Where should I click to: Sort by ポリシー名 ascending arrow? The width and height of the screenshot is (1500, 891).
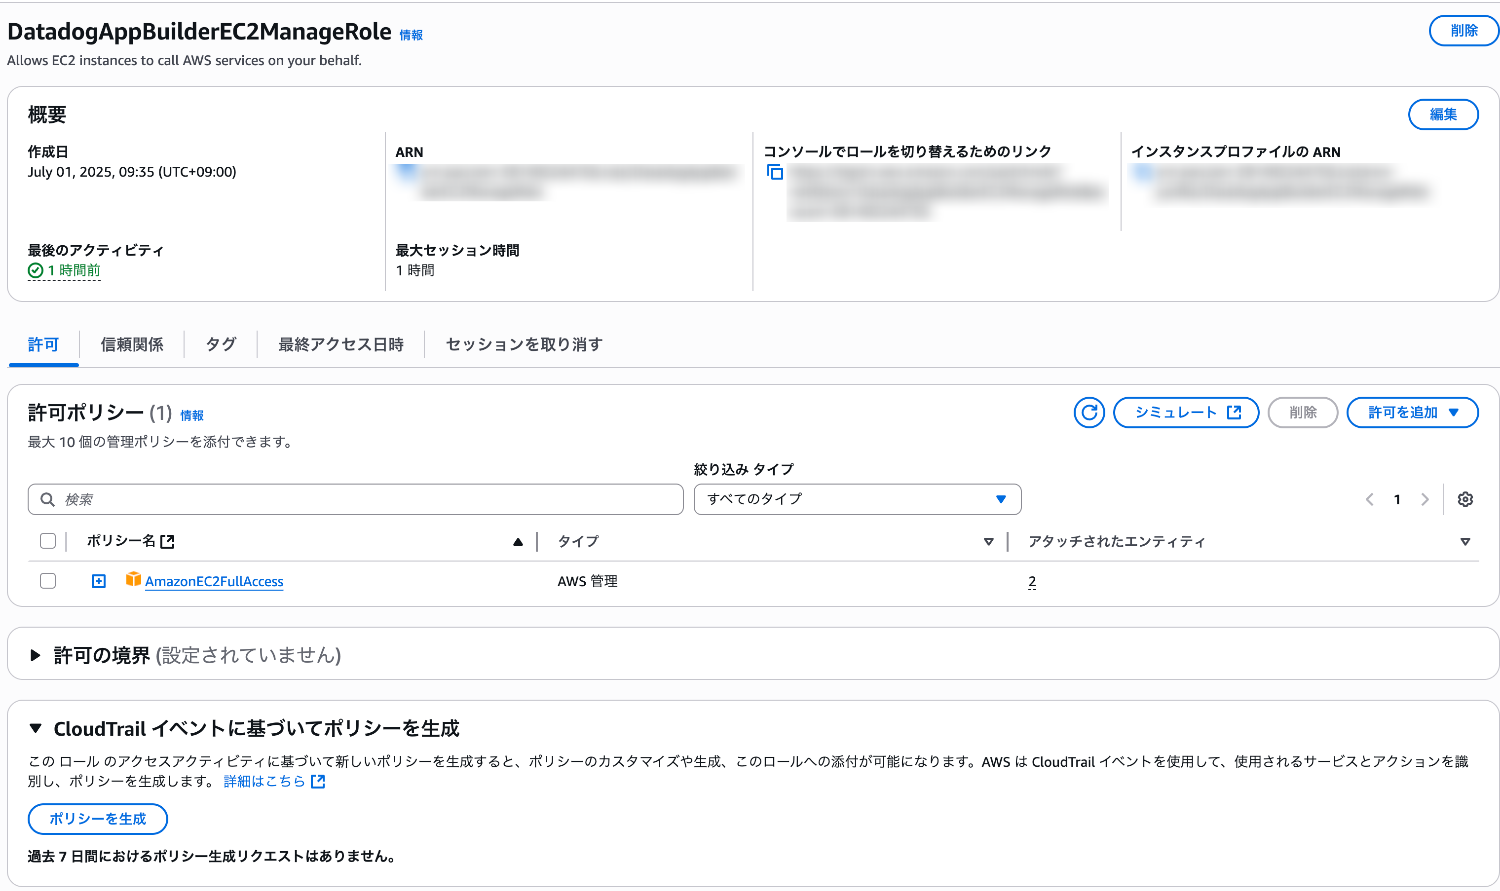518,542
